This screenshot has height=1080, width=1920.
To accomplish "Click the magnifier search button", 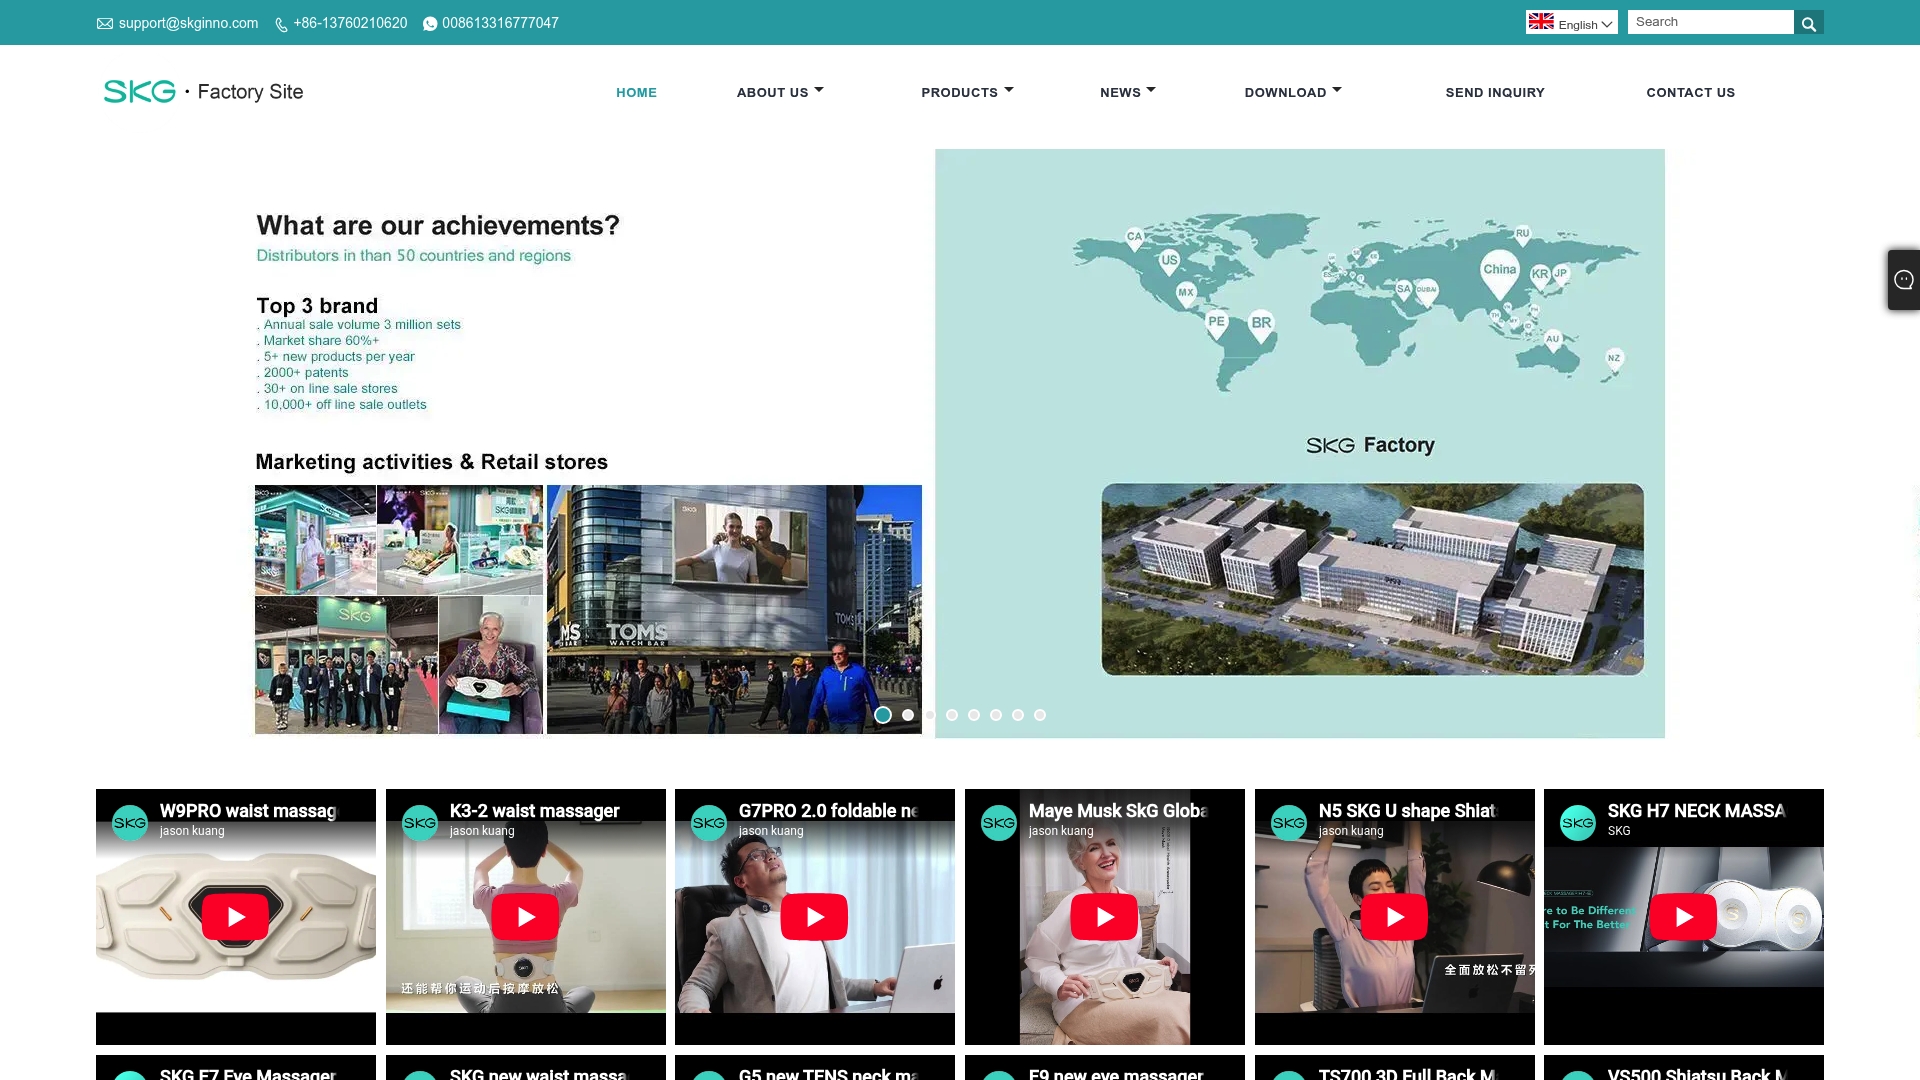I will 1808,23.
